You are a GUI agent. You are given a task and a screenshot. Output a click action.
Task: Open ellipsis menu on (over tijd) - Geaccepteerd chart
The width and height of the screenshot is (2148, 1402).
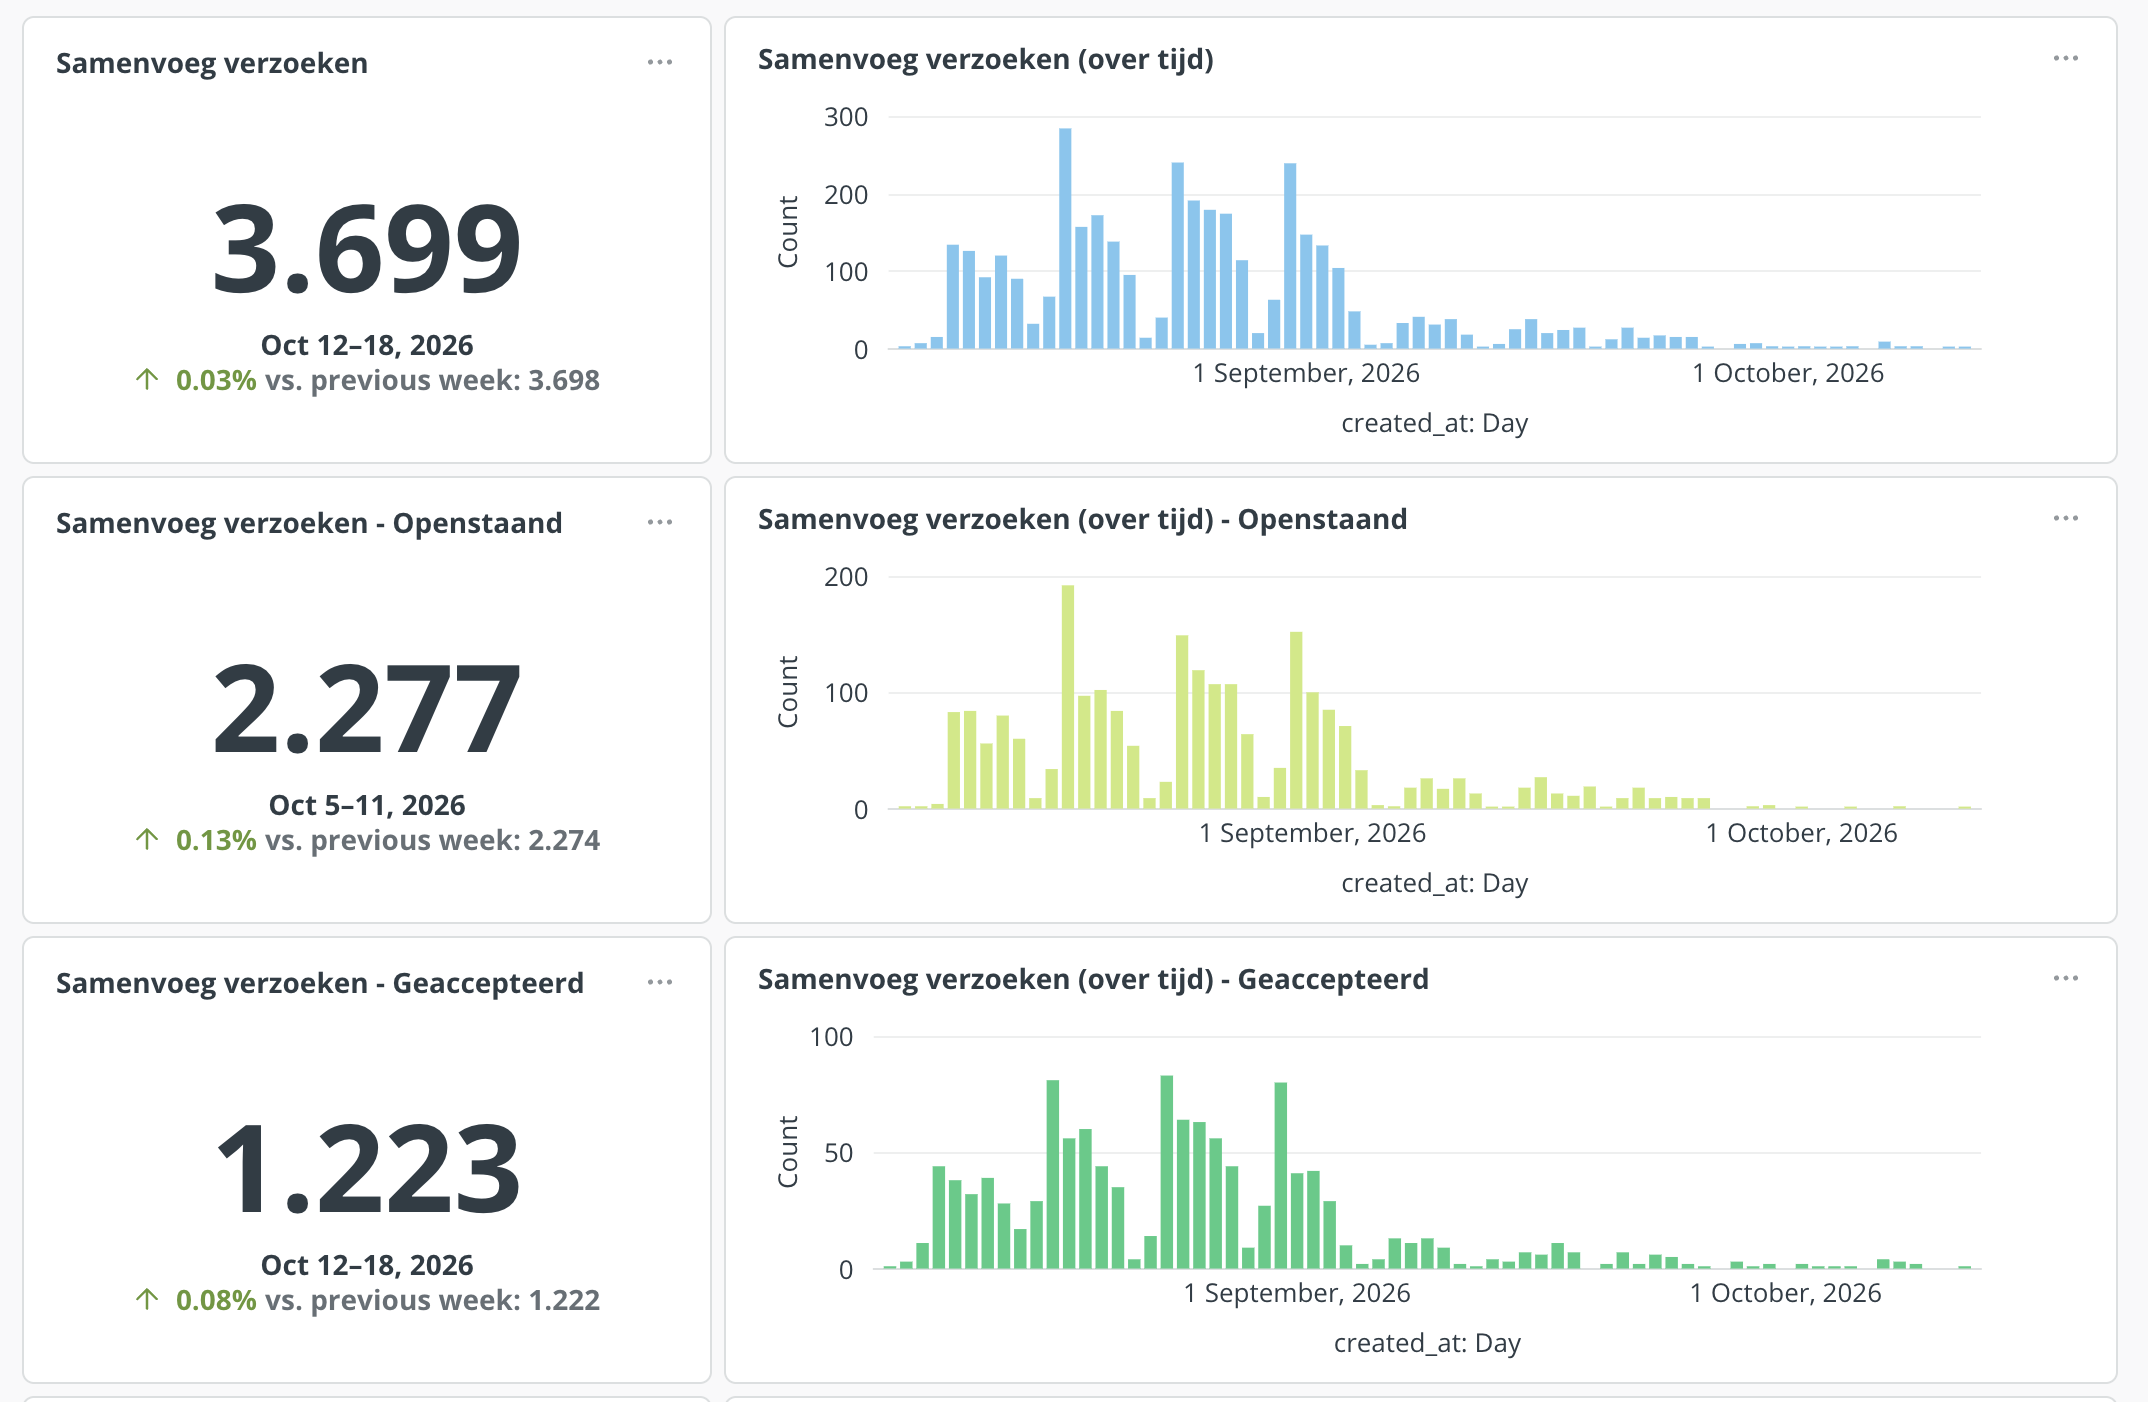[2066, 978]
